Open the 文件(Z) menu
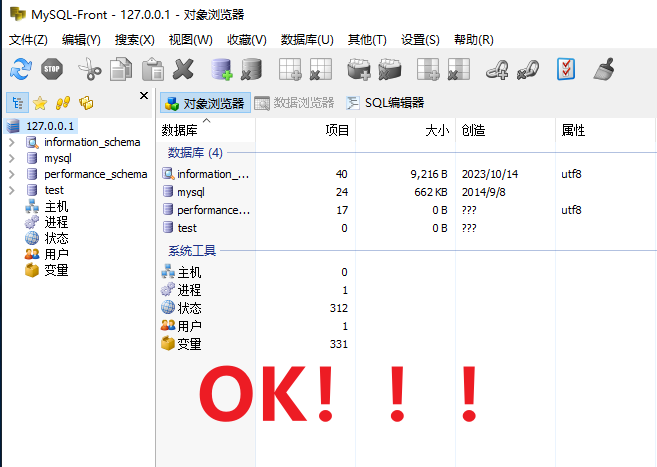Viewport: 657px width, 467px height. click(28, 40)
